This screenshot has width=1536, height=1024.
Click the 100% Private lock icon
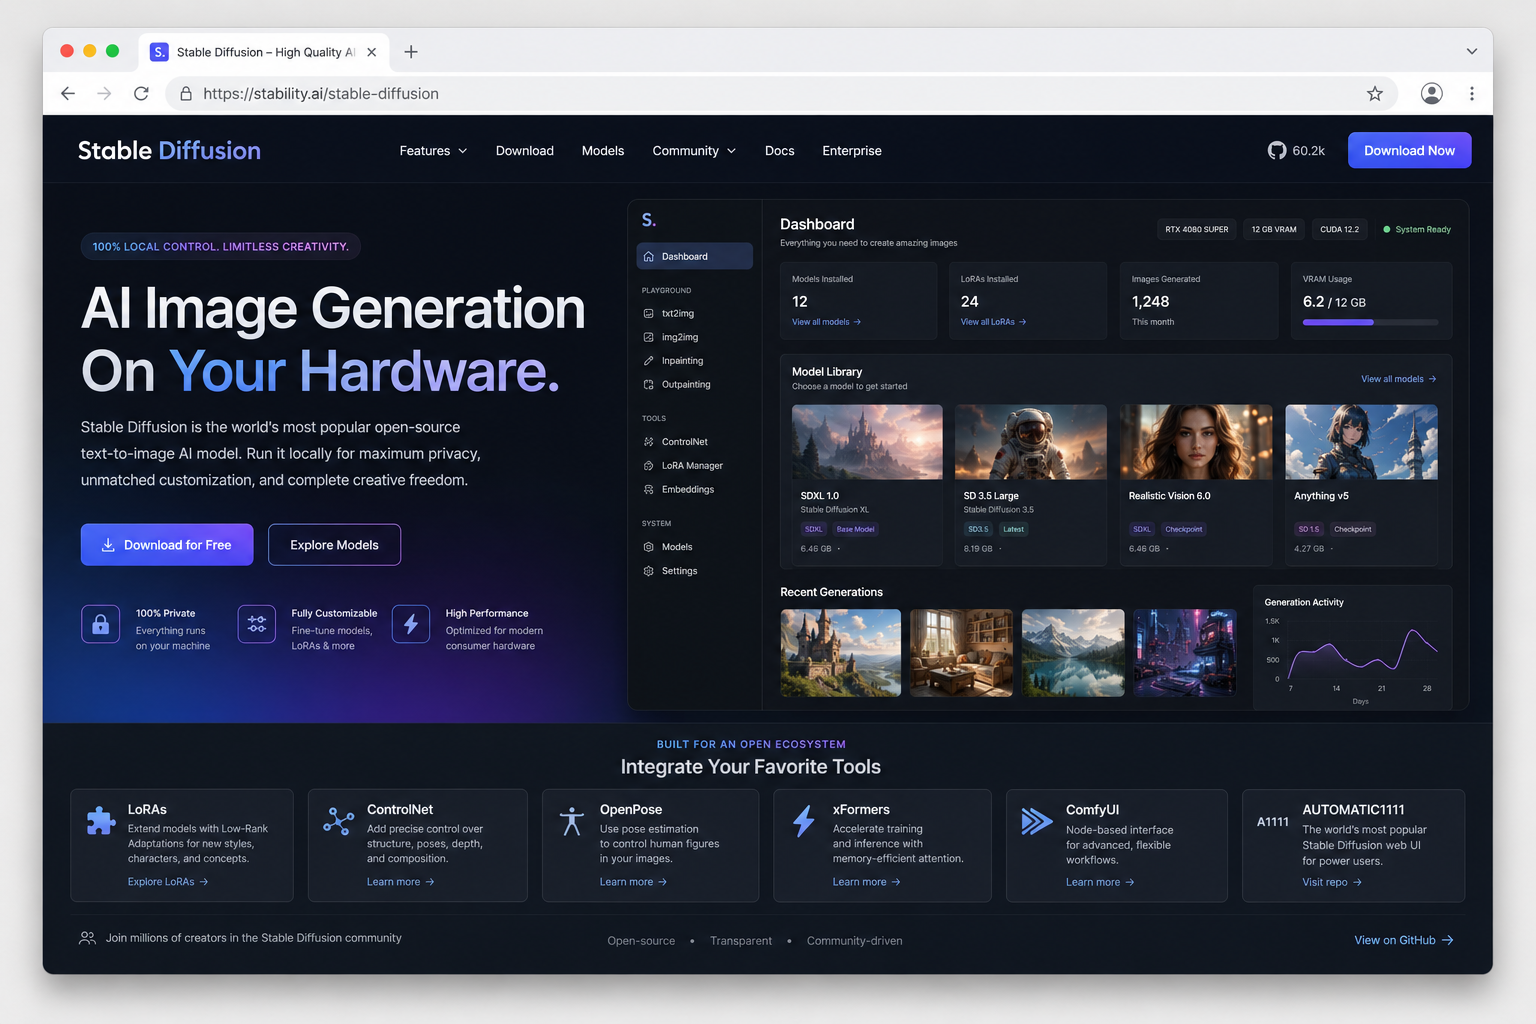(x=101, y=625)
